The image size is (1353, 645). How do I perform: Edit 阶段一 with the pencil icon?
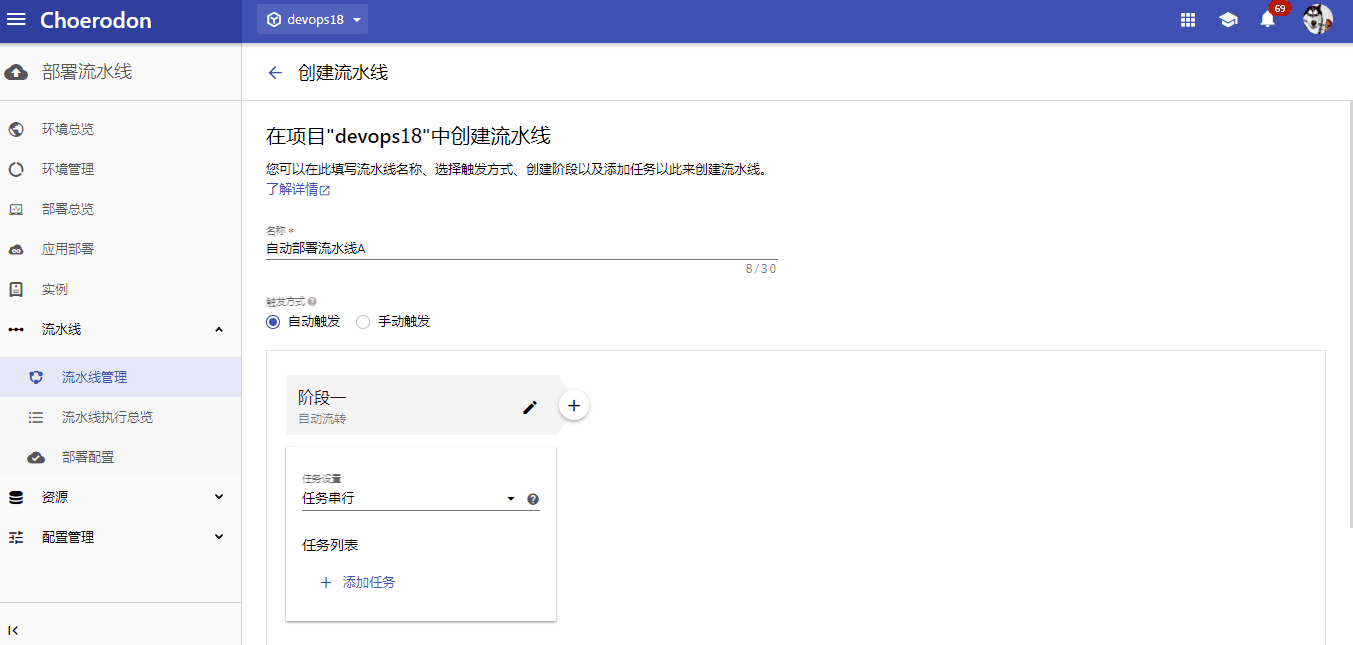[530, 407]
